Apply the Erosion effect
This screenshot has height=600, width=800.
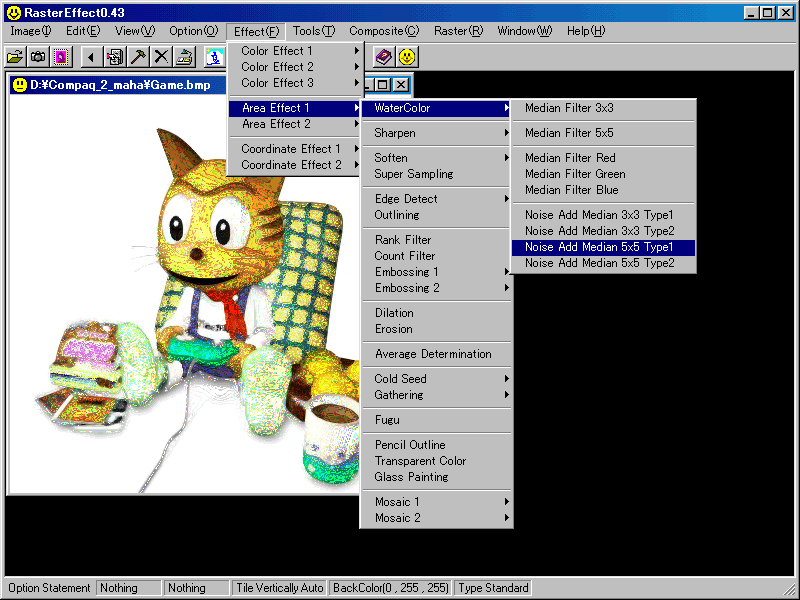click(x=437, y=329)
